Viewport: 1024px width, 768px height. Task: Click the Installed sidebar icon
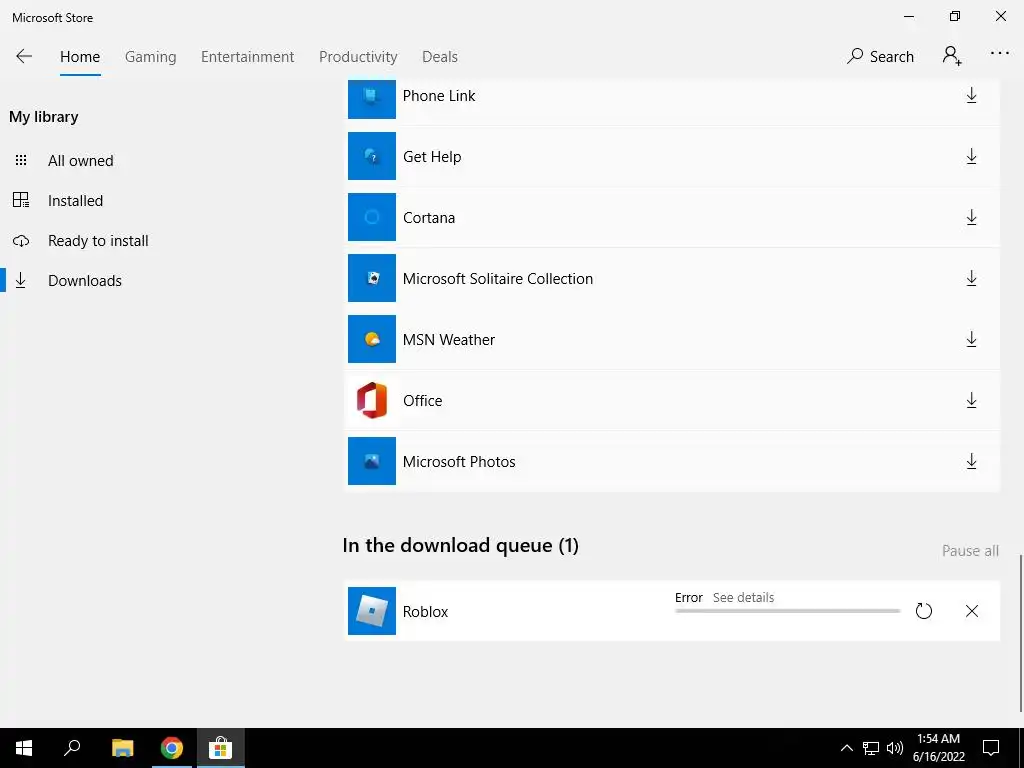pos(21,200)
